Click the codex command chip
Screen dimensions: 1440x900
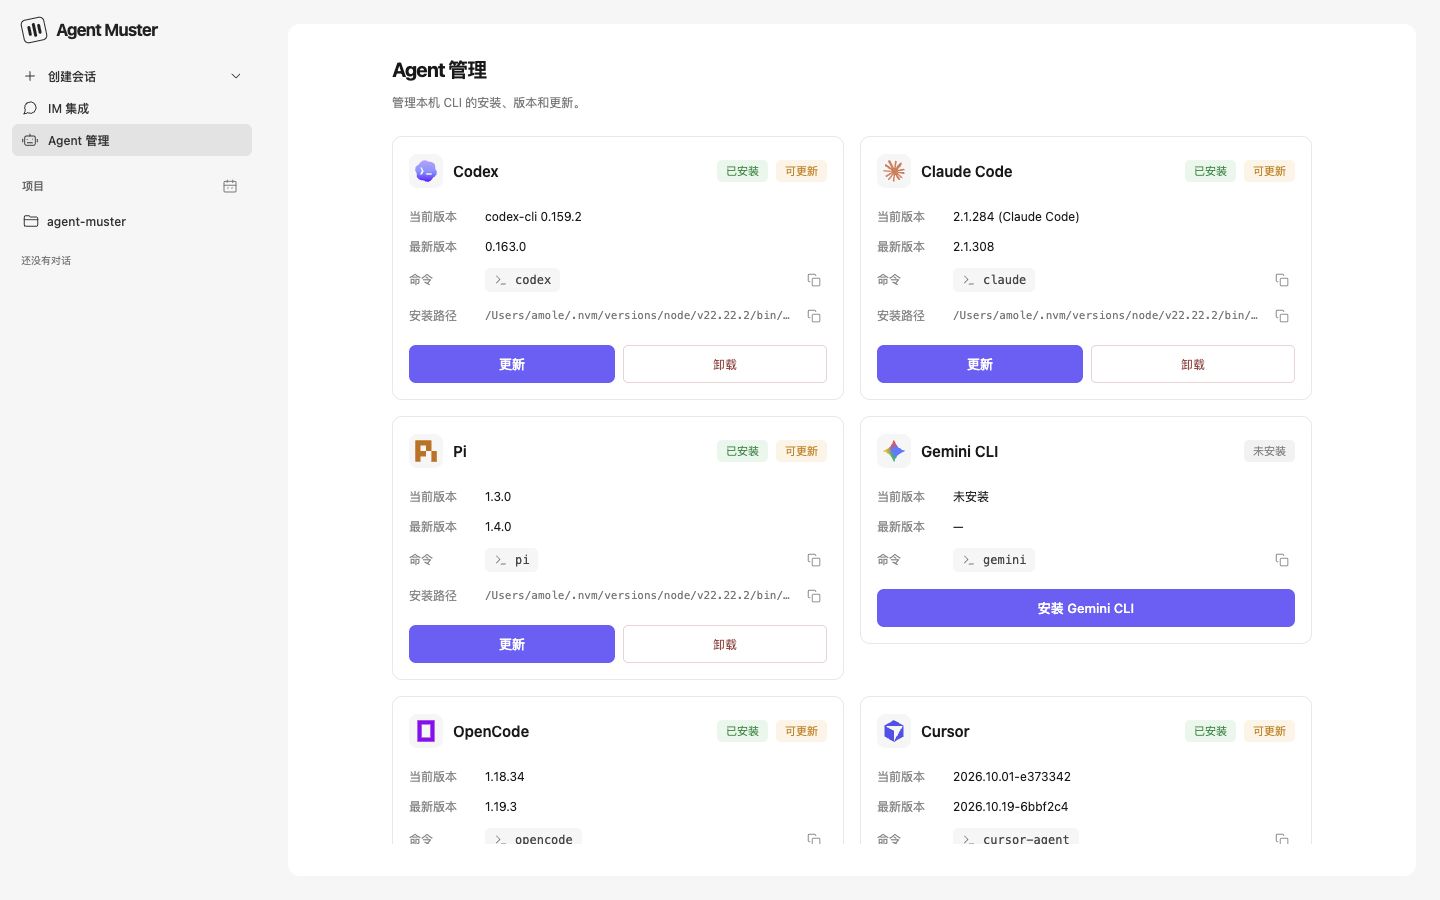point(522,280)
